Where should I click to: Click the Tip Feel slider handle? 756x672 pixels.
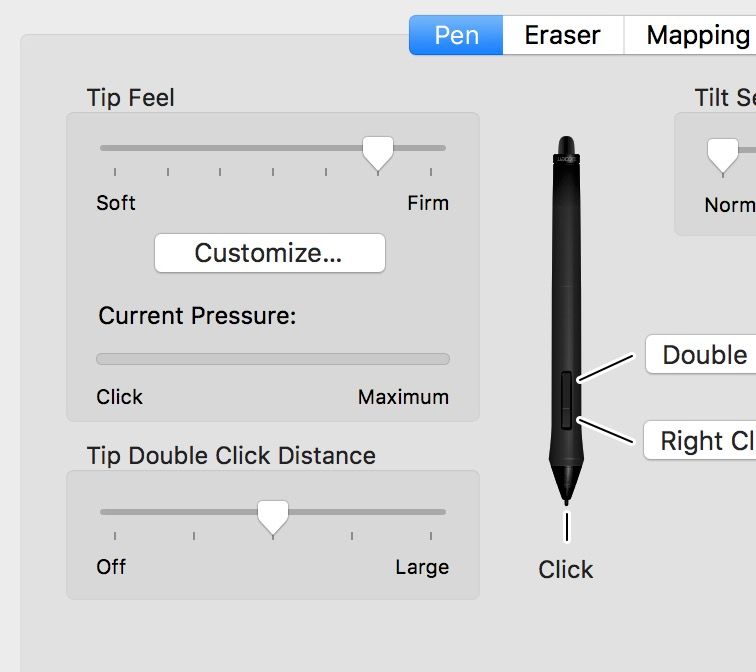[x=377, y=152]
